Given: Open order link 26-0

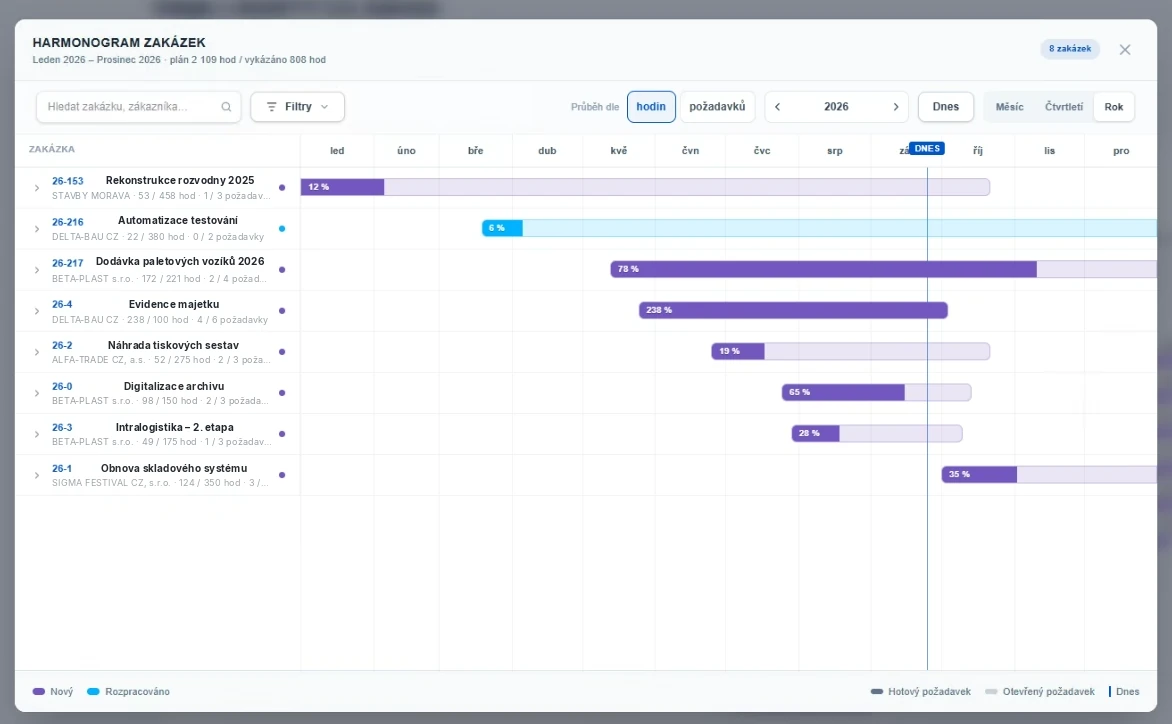Looking at the screenshot, I should (62, 386).
